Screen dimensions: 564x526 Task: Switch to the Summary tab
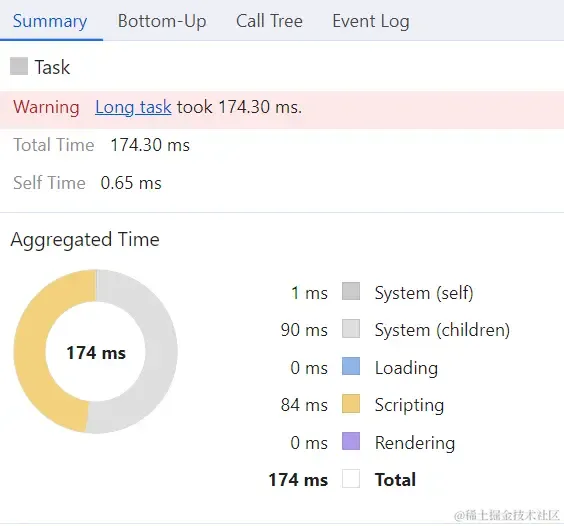coord(50,21)
